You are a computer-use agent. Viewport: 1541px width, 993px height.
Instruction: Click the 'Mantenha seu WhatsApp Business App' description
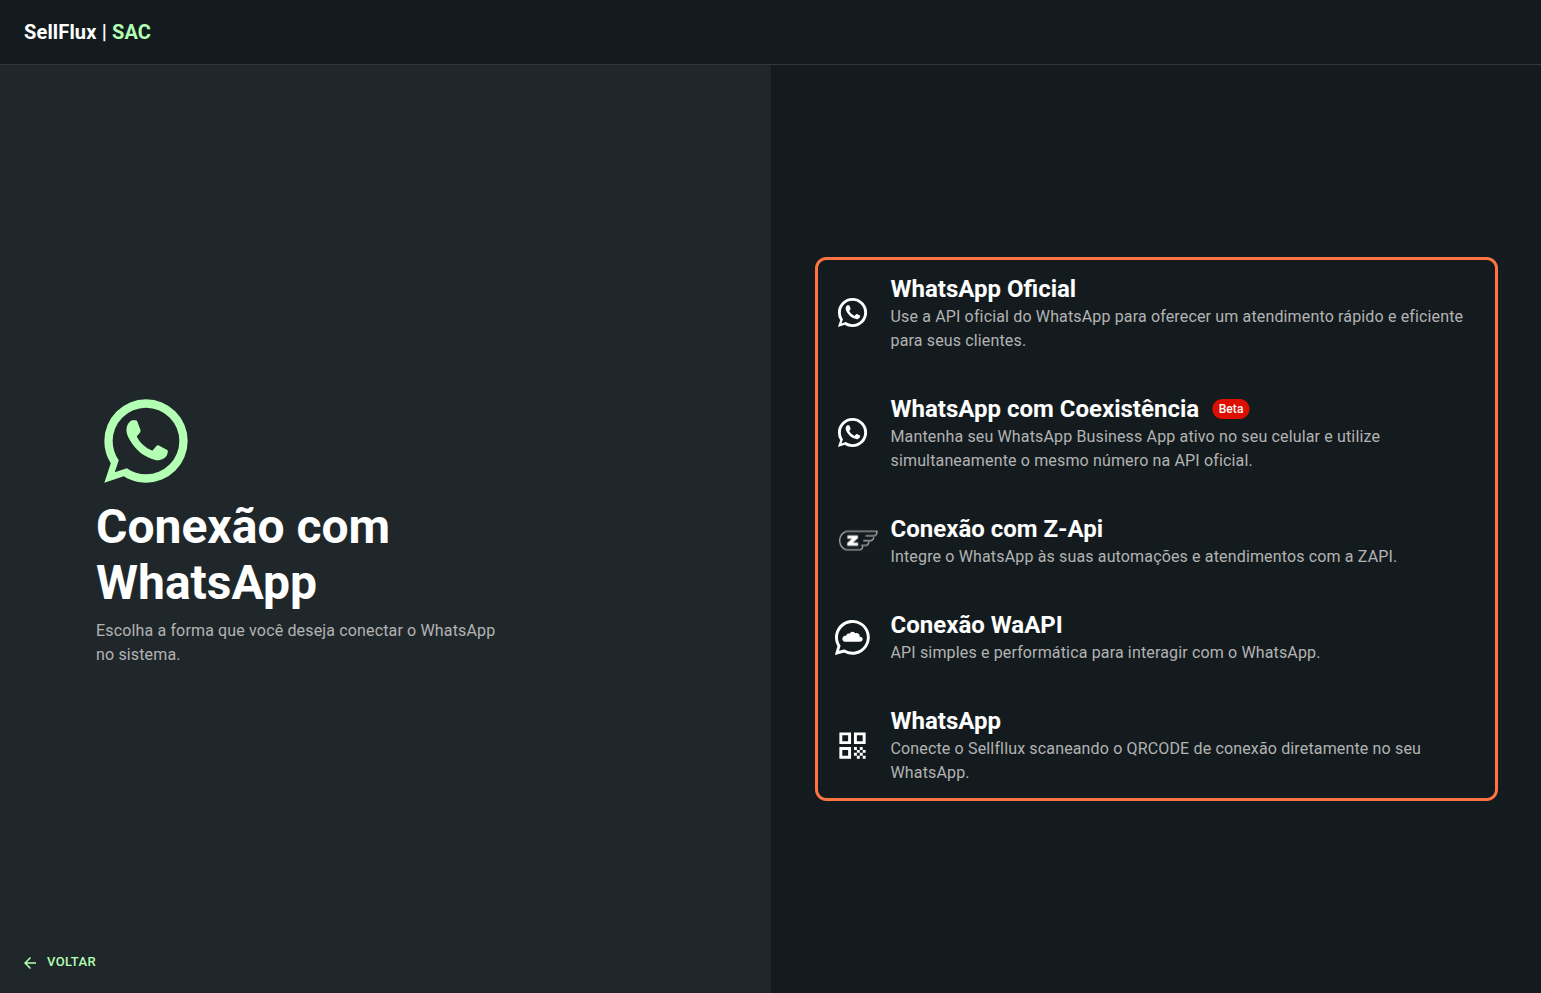click(x=1134, y=448)
